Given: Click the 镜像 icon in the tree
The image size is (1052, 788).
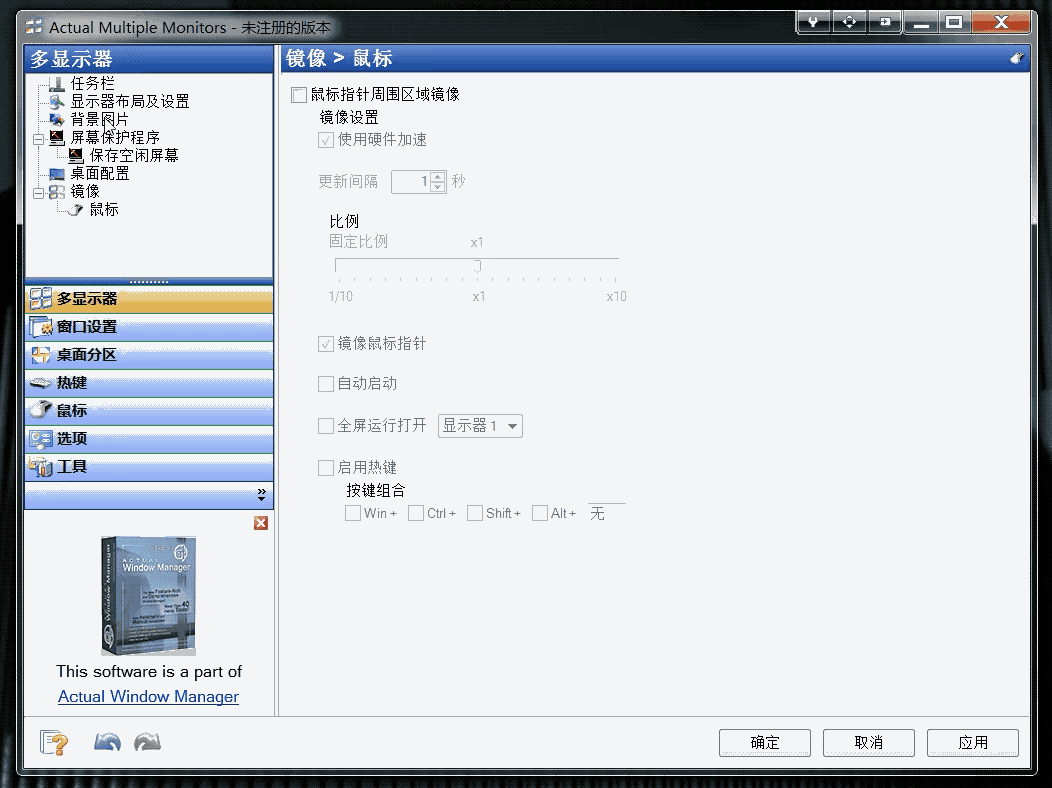Looking at the screenshot, I should pos(57,192).
